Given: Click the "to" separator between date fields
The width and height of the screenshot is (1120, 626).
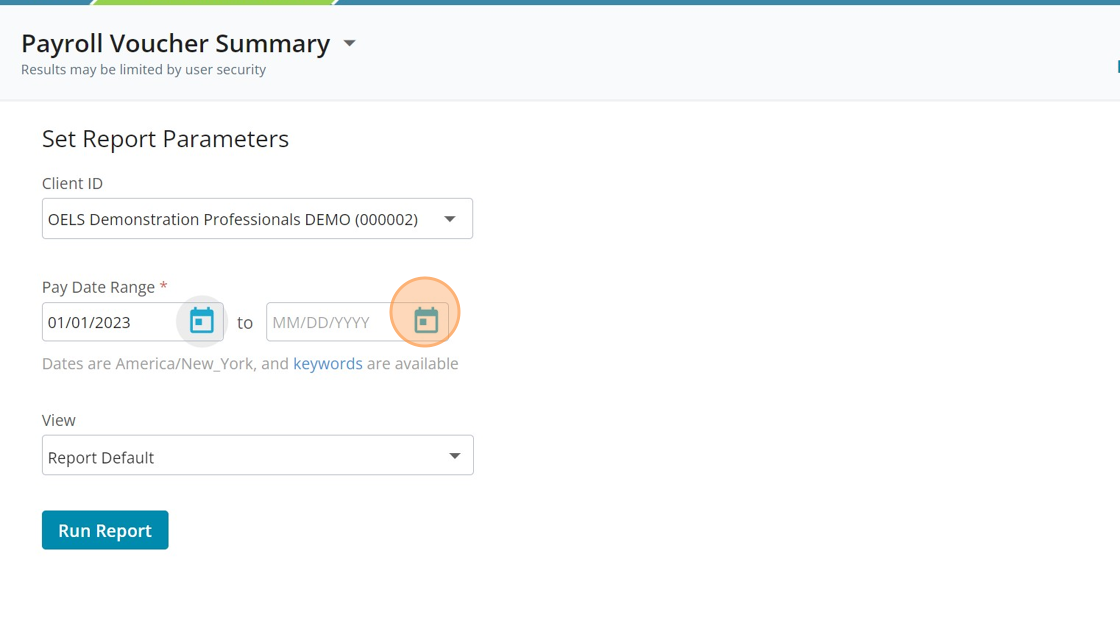Looking at the screenshot, I should (x=245, y=323).
